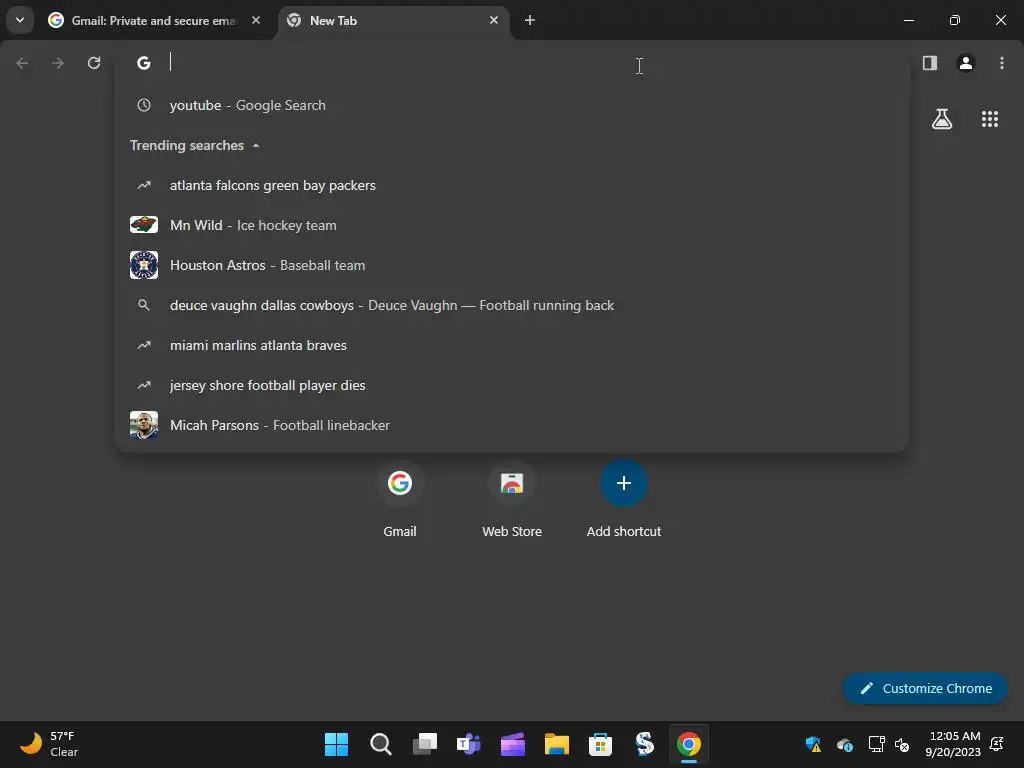1024x768 pixels.
Task: Open the Web Store shortcut
Action: pyautogui.click(x=512, y=500)
